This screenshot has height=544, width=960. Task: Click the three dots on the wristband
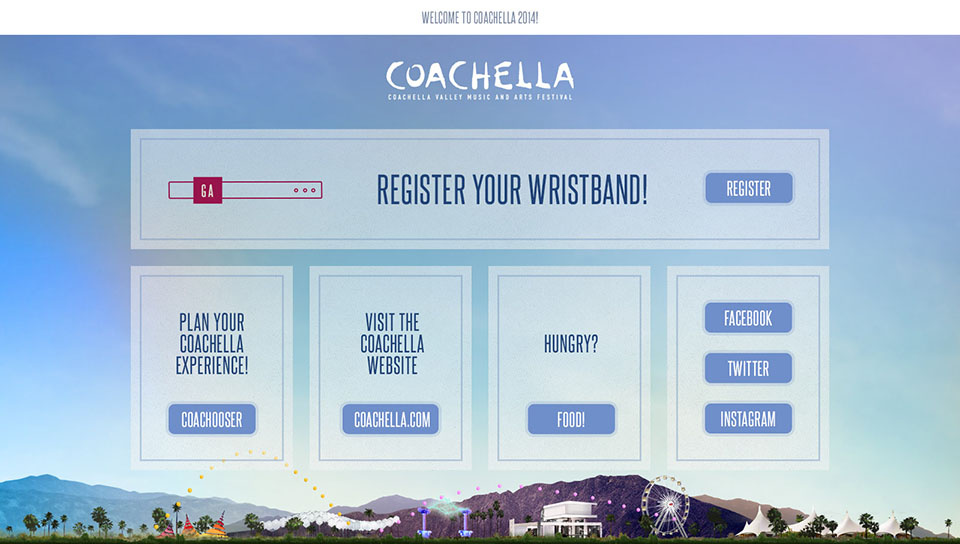point(304,190)
